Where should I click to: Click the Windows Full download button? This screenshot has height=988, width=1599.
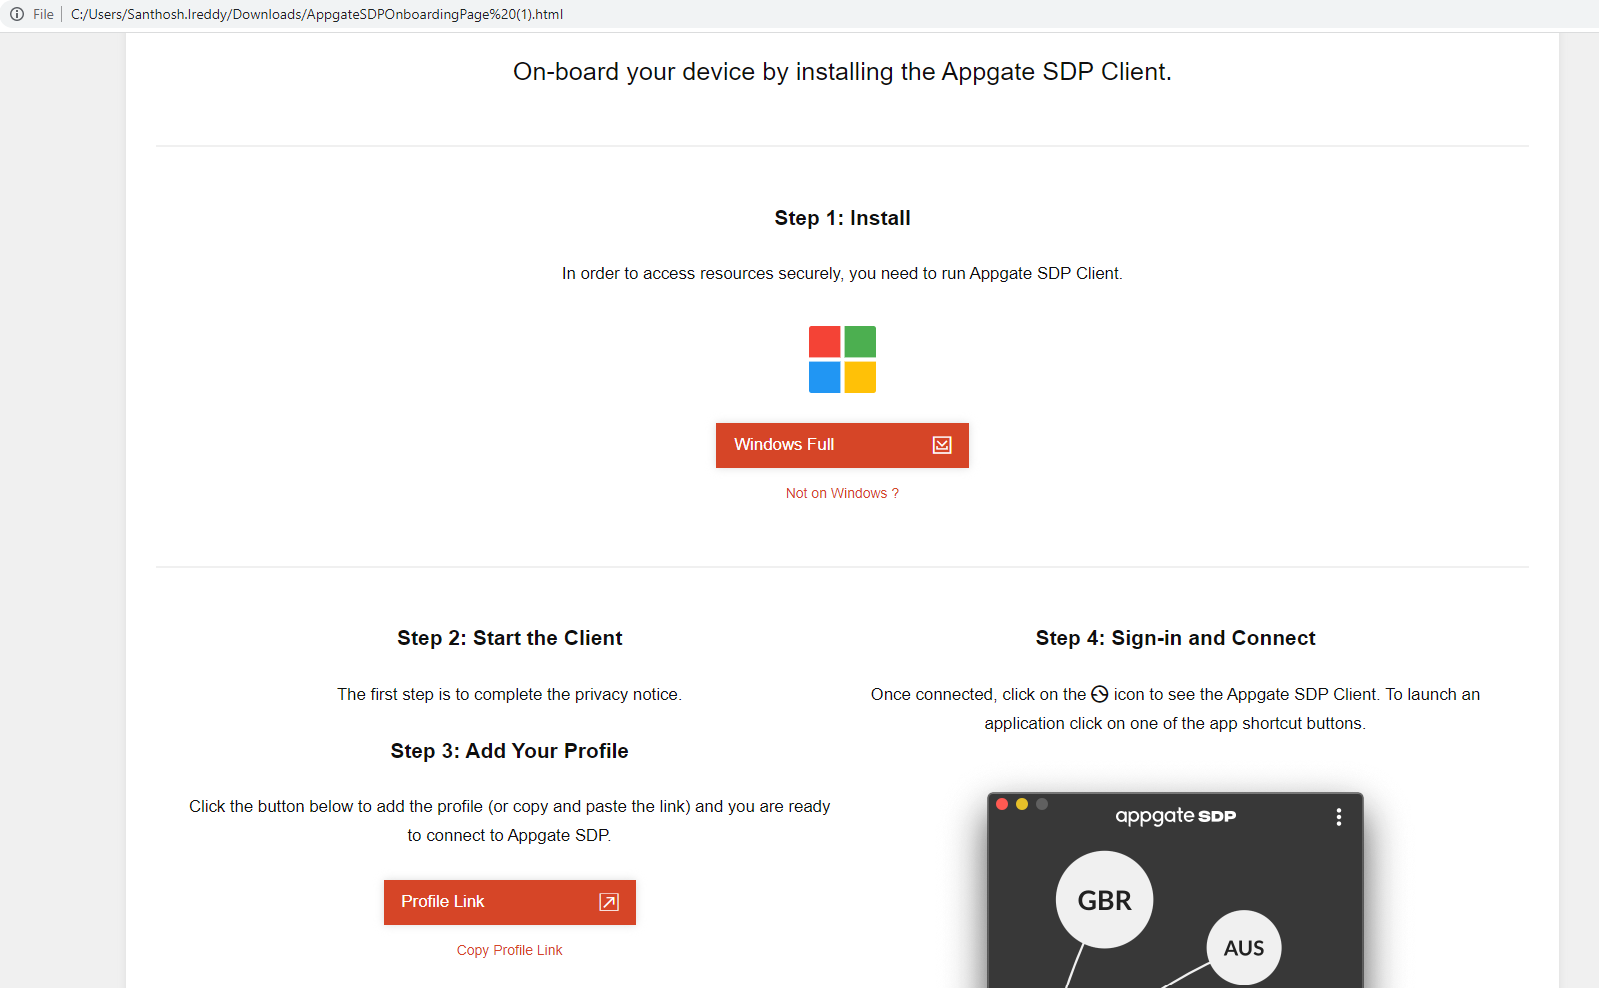[842, 445]
